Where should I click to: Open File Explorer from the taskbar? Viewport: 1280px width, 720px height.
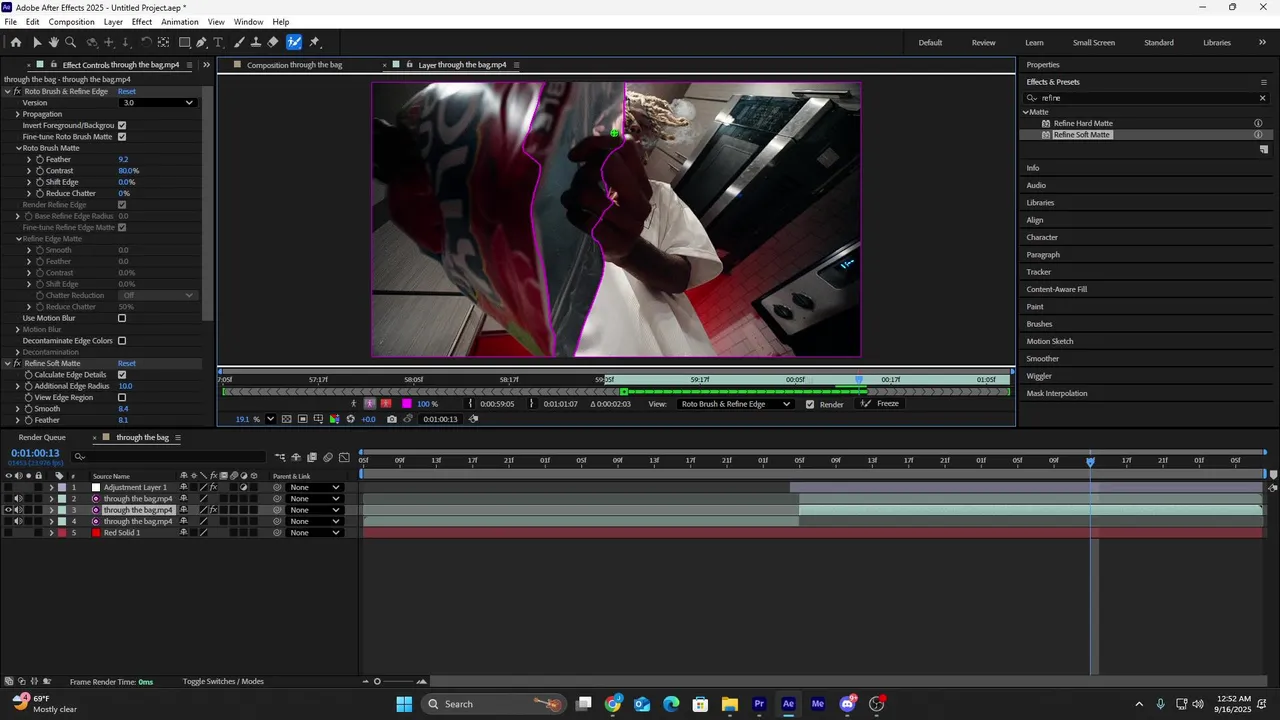coord(730,704)
